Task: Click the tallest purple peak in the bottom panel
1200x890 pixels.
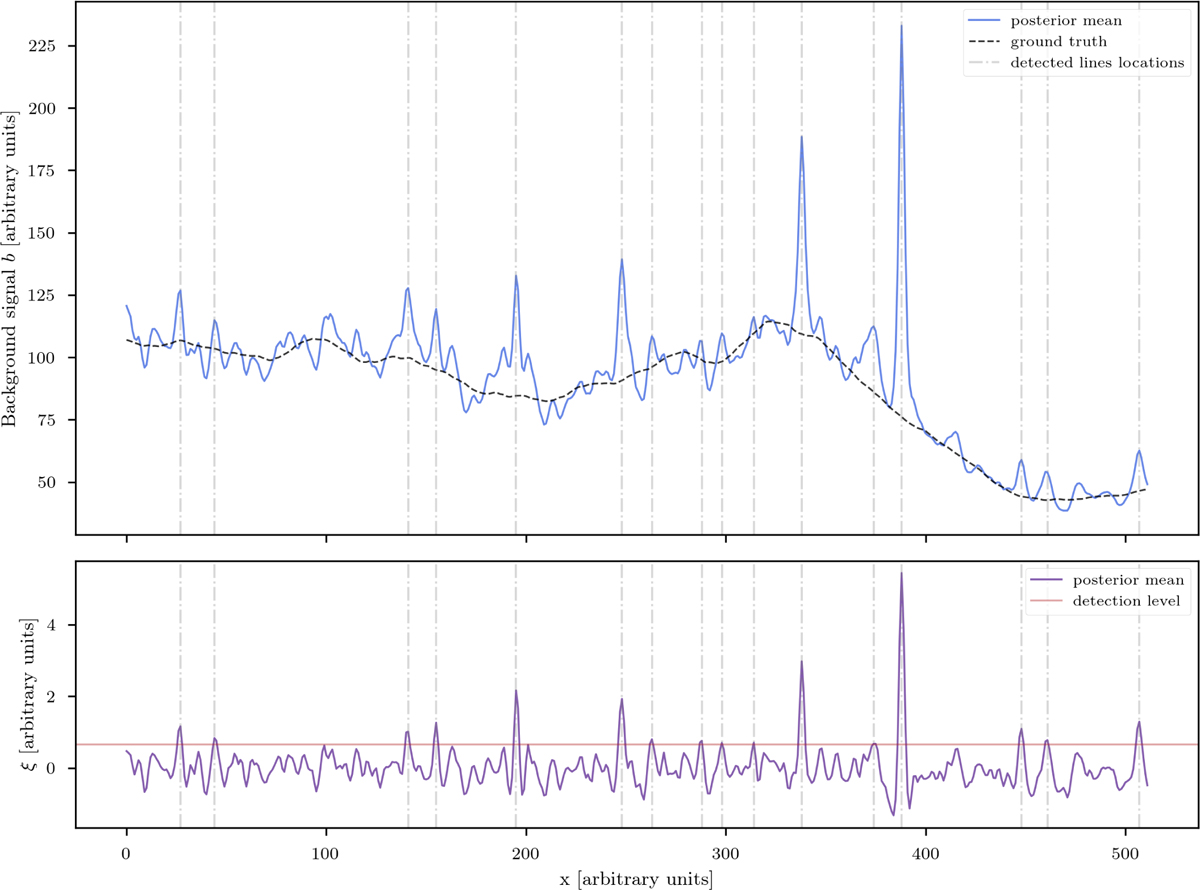Action: (901, 575)
